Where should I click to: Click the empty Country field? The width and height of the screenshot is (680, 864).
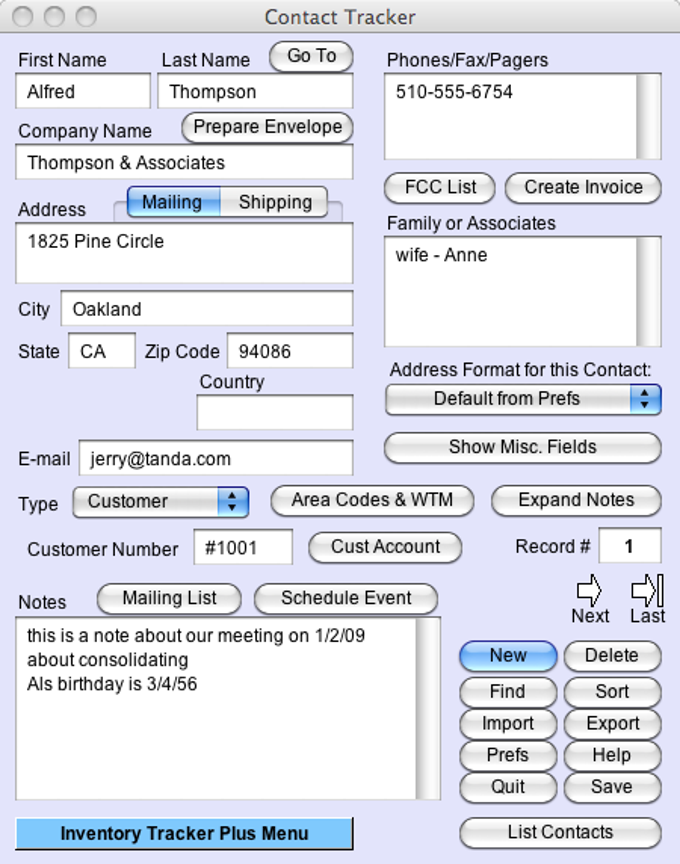click(274, 412)
